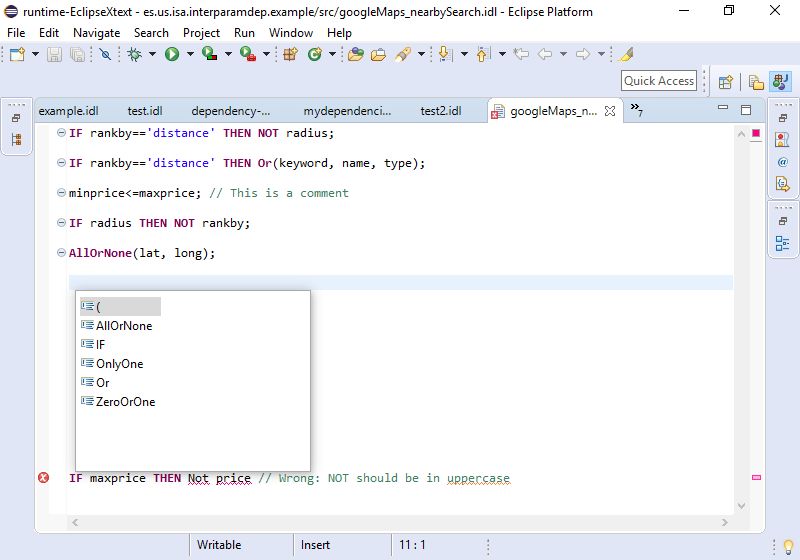Select ZeroOrOne proposal in autocomplete popup
Image resolution: width=800 pixels, height=560 pixels.
tap(126, 401)
